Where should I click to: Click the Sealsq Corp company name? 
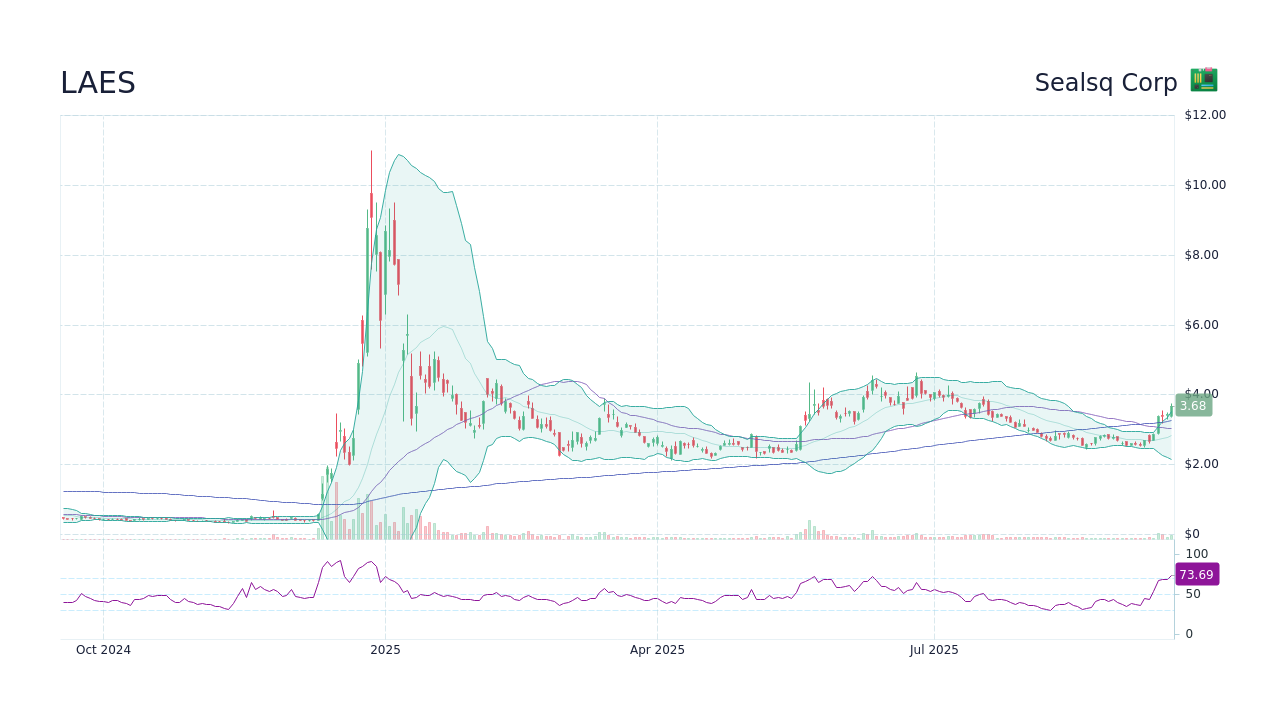pos(1105,82)
